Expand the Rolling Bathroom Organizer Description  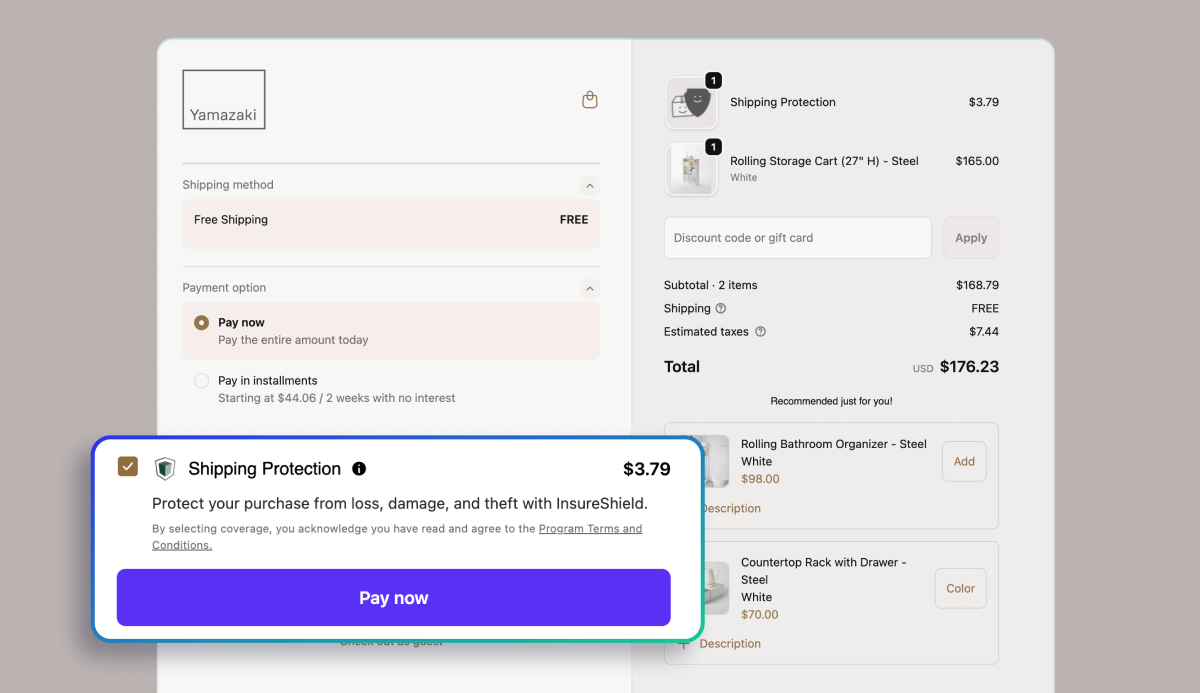tap(730, 508)
